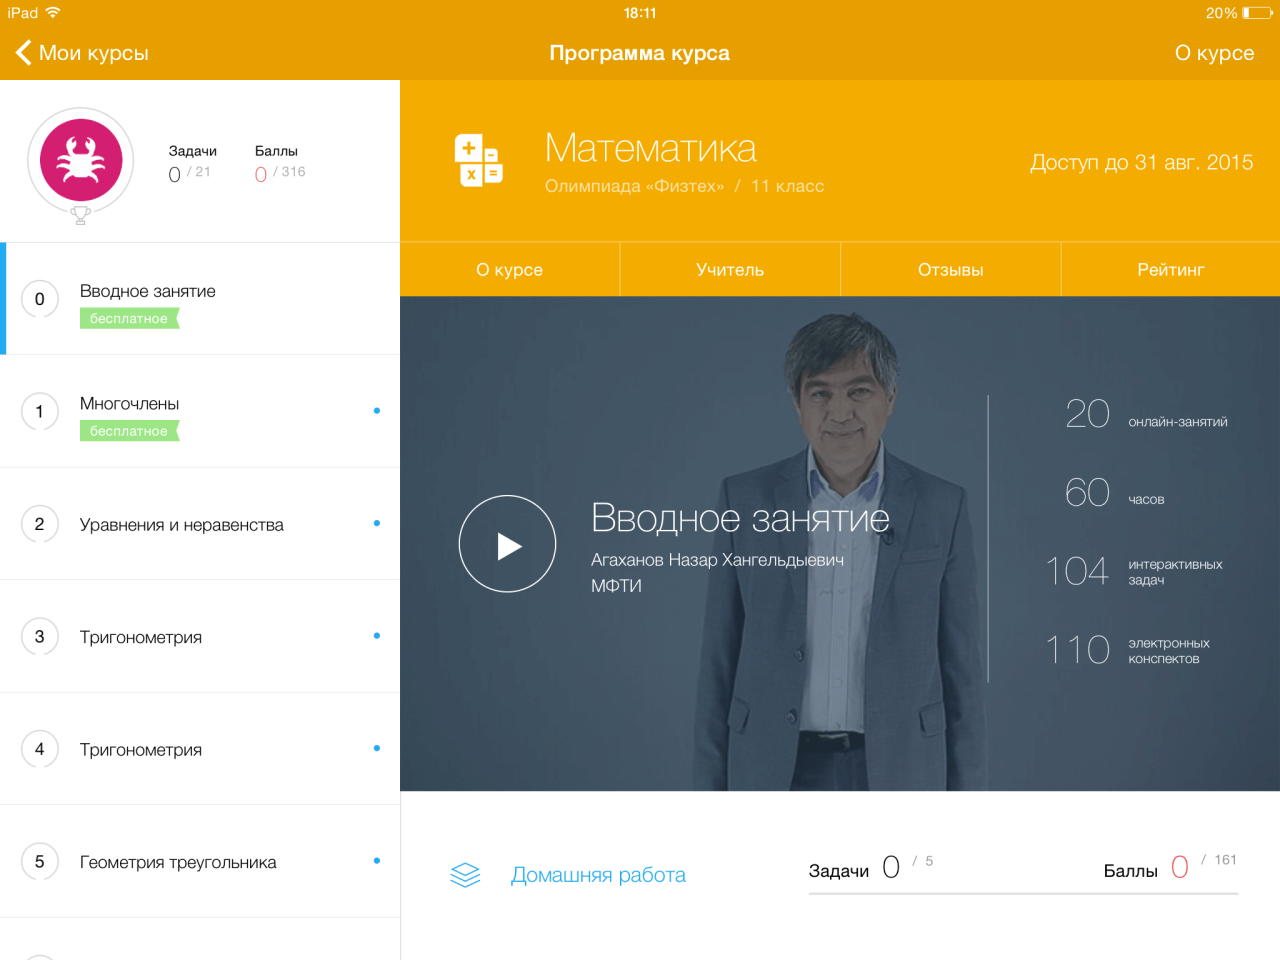Switch to the Учитель tab
The image size is (1280, 960).
click(730, 270)
